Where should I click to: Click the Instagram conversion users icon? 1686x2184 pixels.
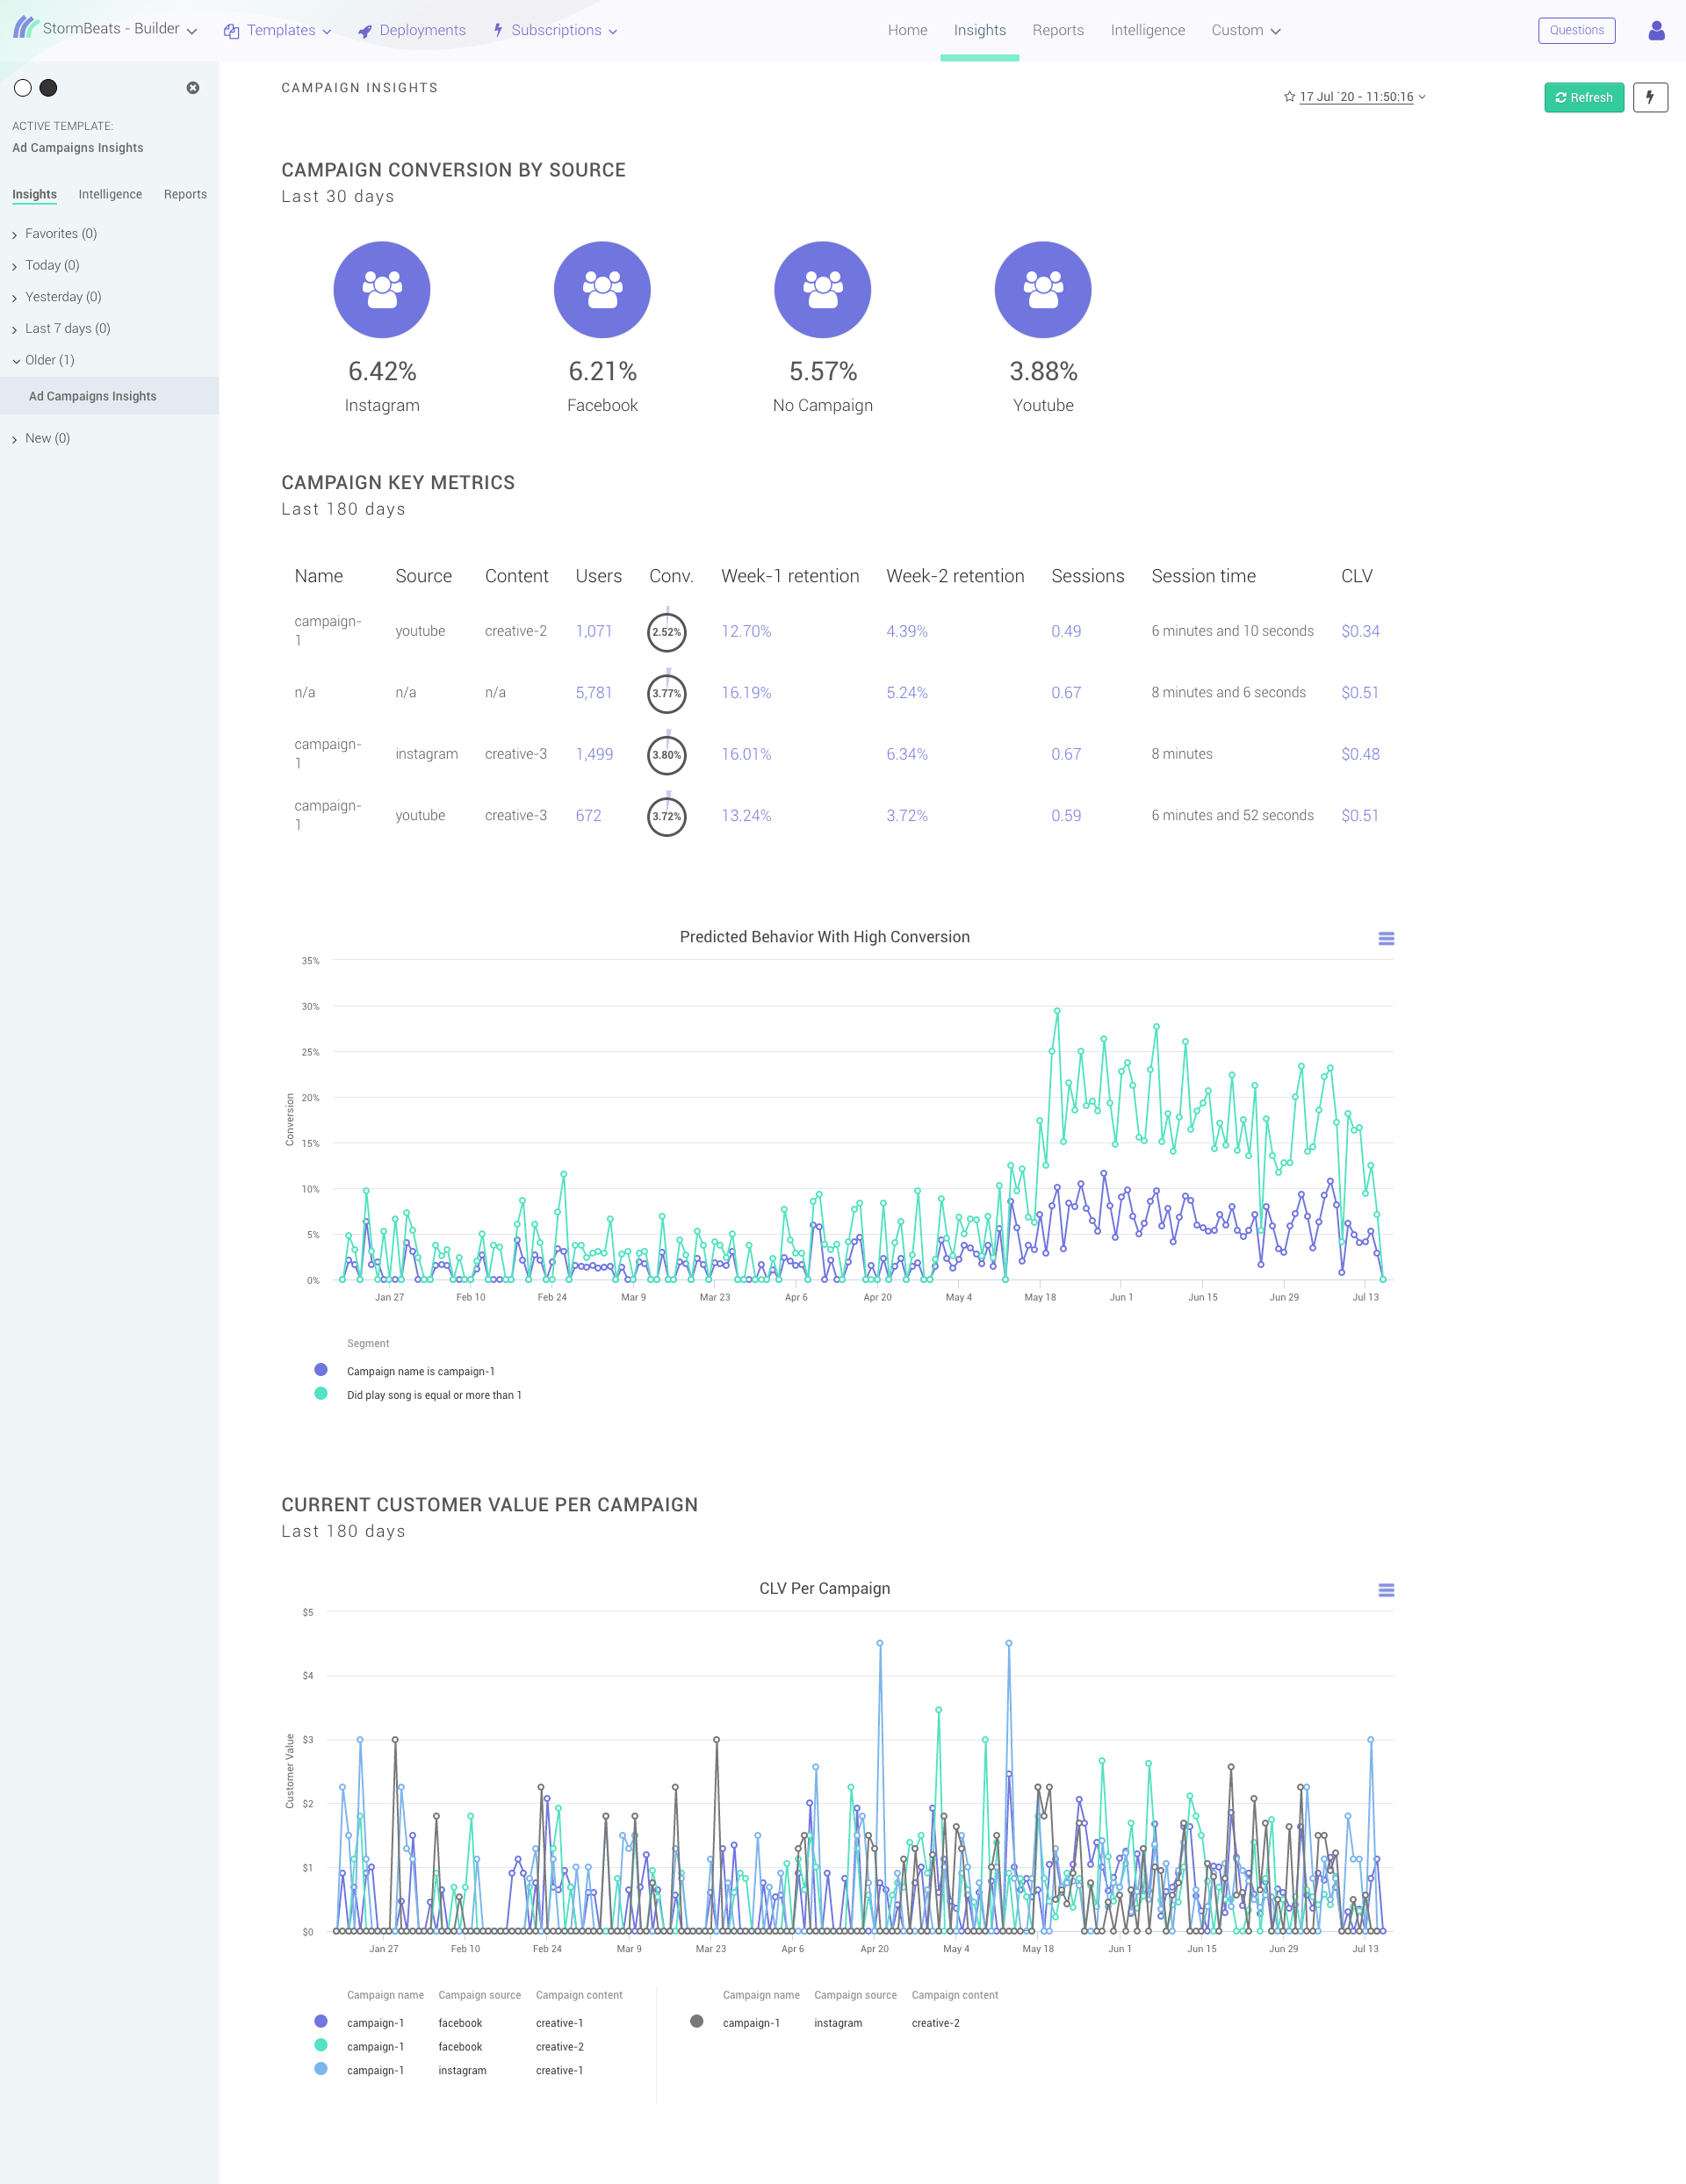tap(382, 289)
